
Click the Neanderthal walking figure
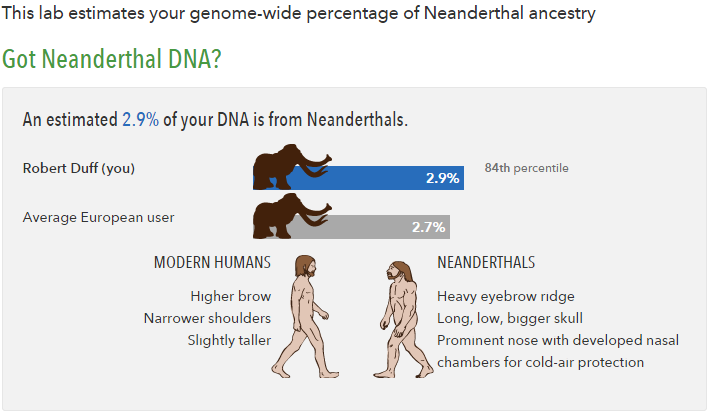point(402,314)
